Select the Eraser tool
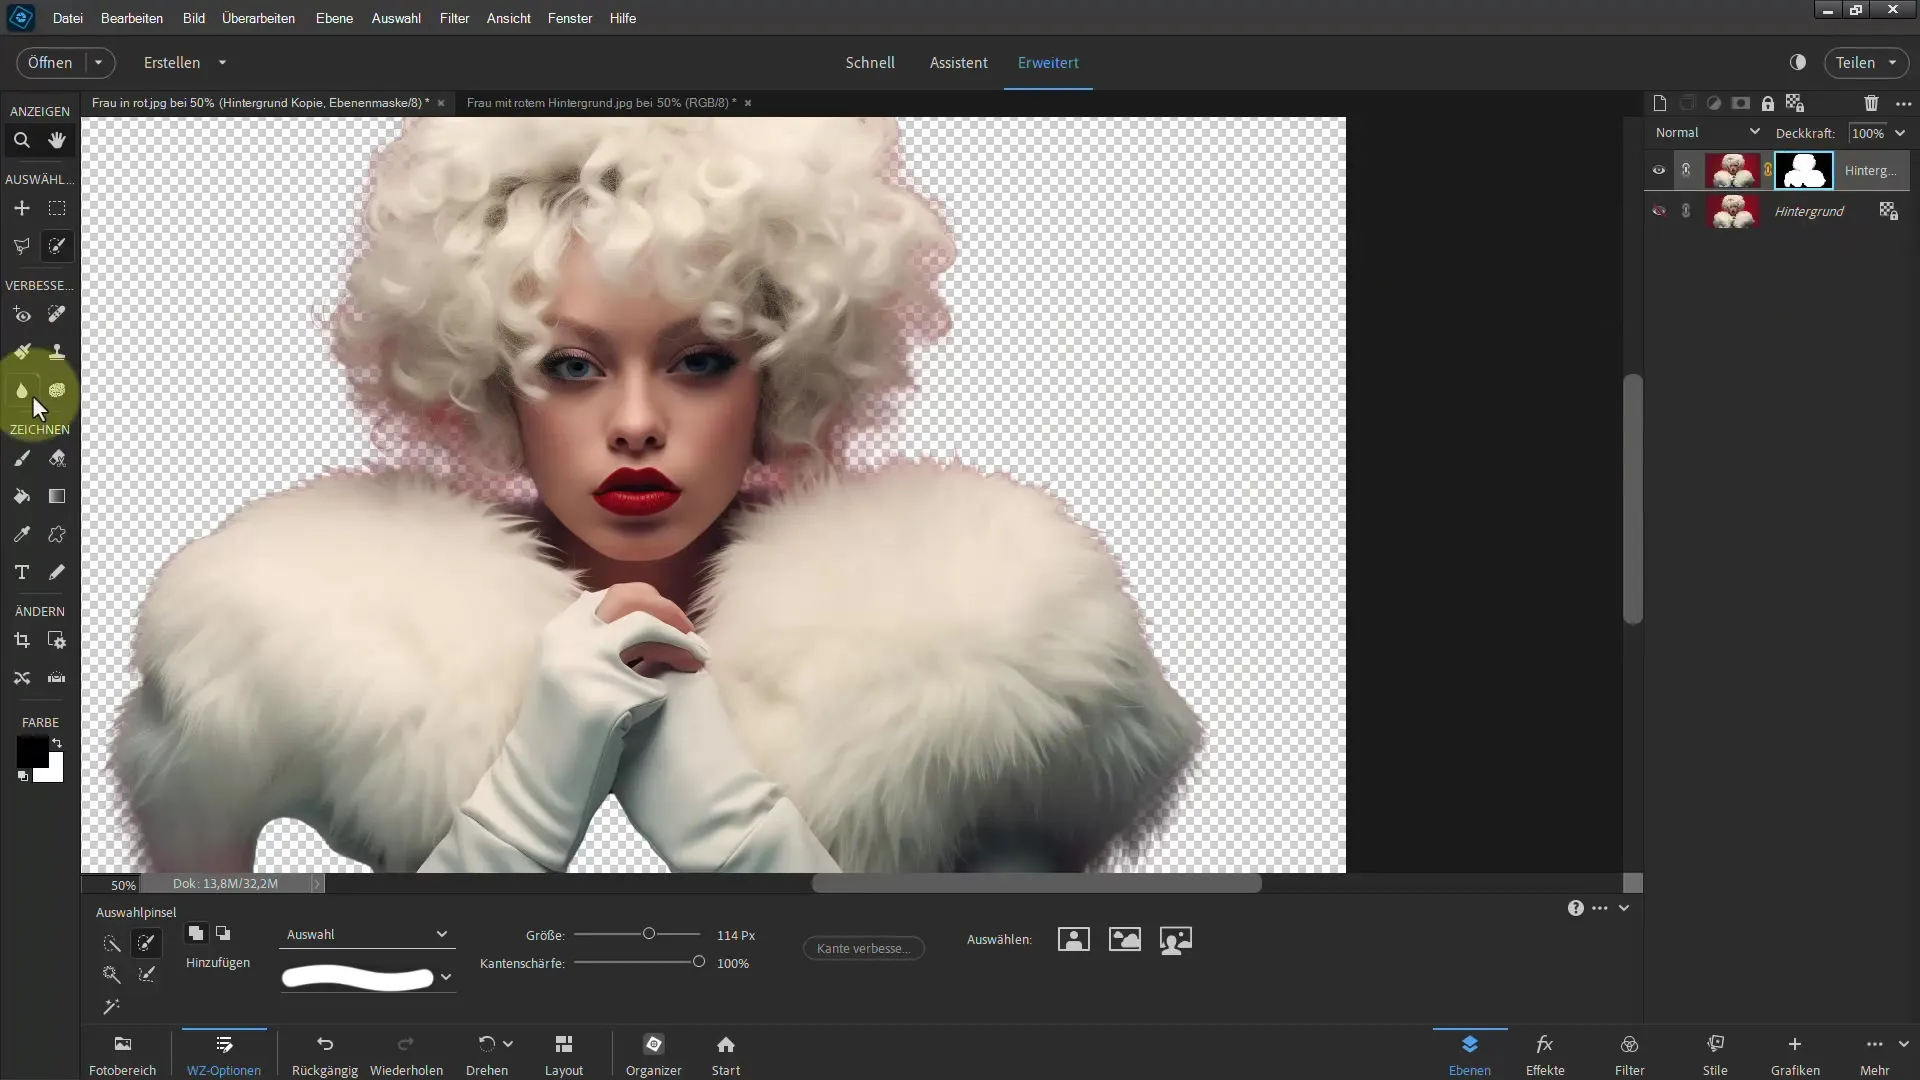Viewport: 1920px width, 1080px height. pyautogui.click(x=57, y=458)
